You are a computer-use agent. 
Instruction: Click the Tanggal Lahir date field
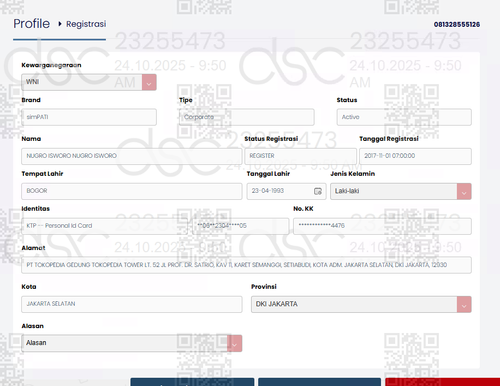286,191
